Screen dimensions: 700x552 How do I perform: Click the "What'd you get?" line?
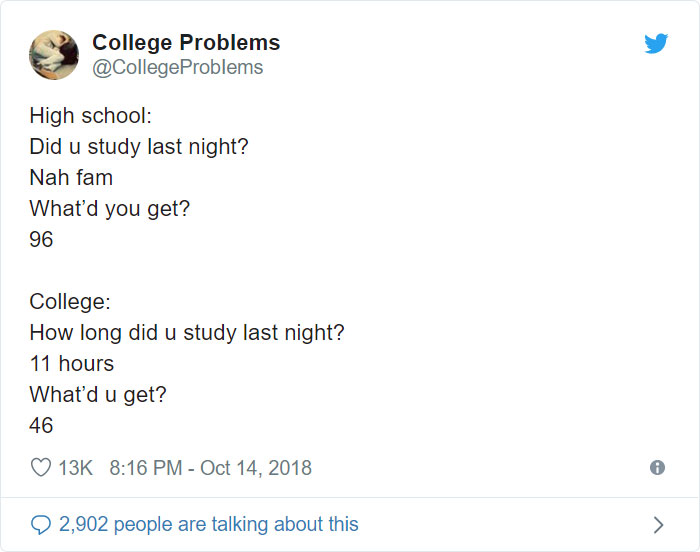coord(110,209)
